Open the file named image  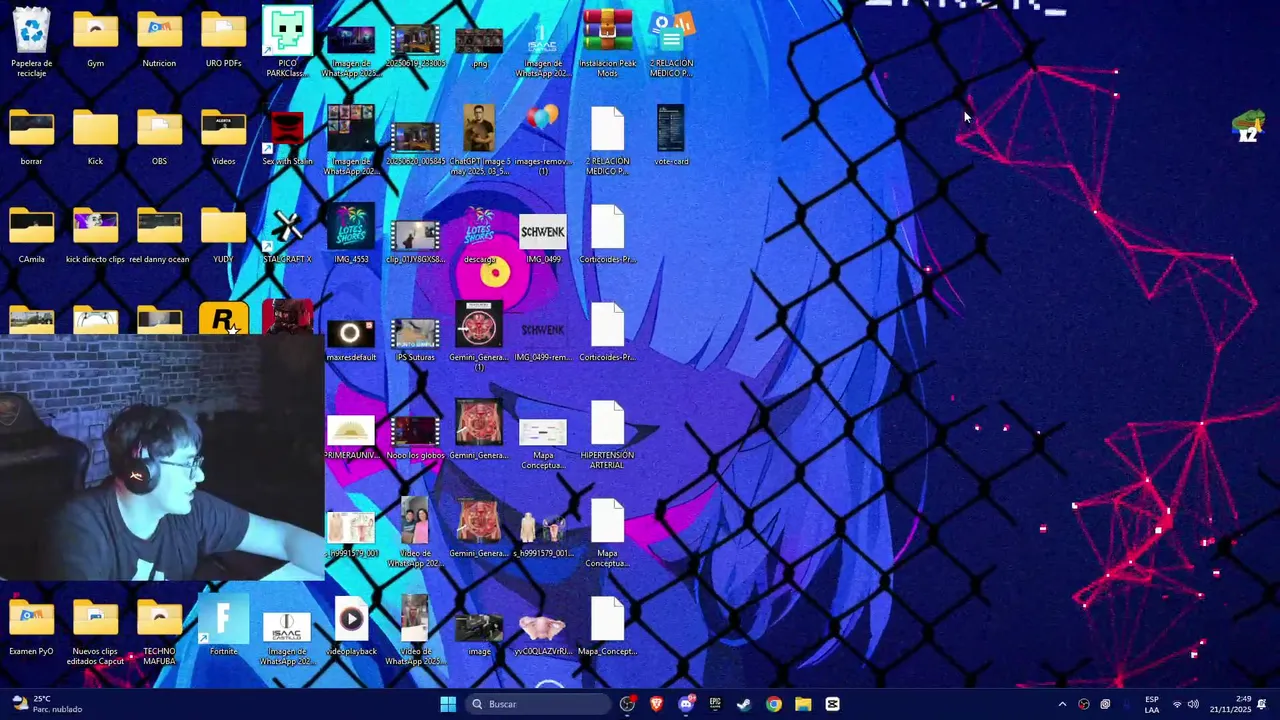pos(479,634)
